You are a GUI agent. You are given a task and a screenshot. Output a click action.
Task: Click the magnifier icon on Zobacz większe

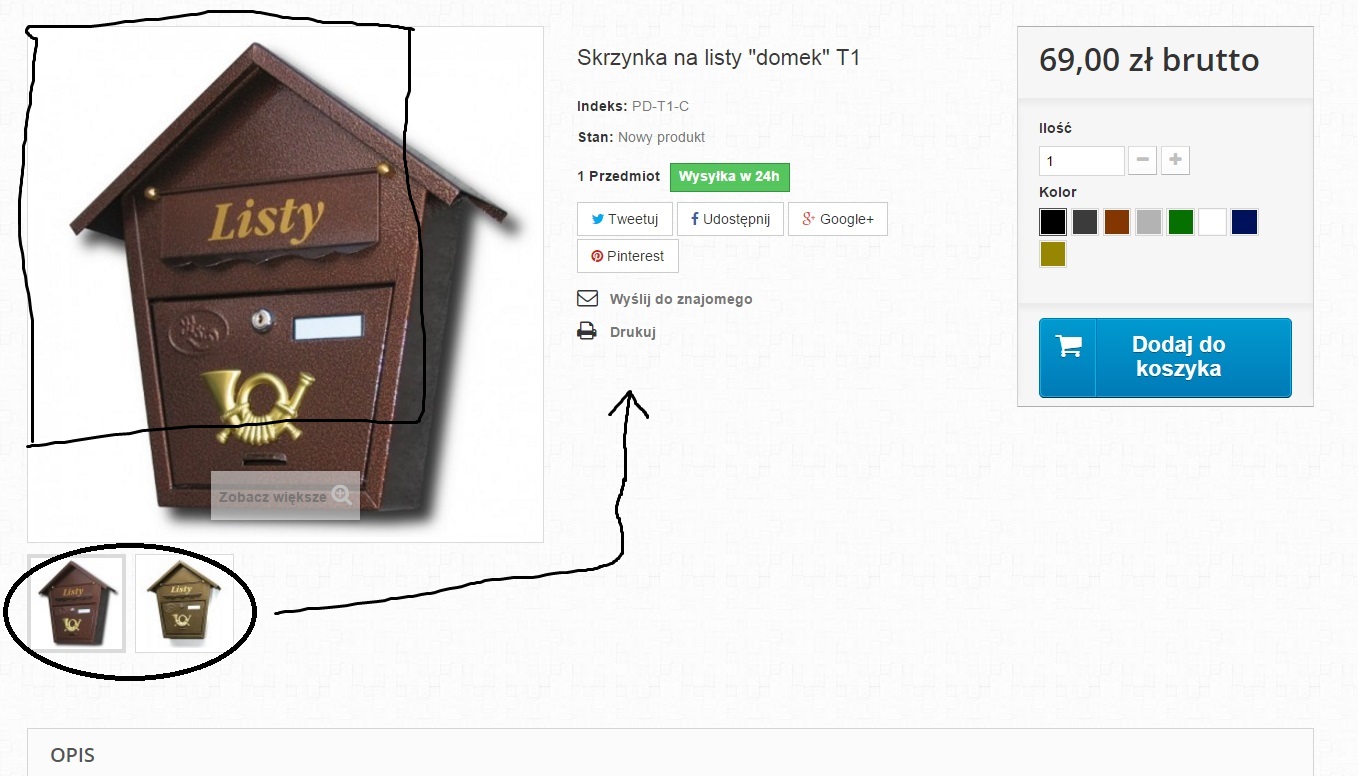342,495
